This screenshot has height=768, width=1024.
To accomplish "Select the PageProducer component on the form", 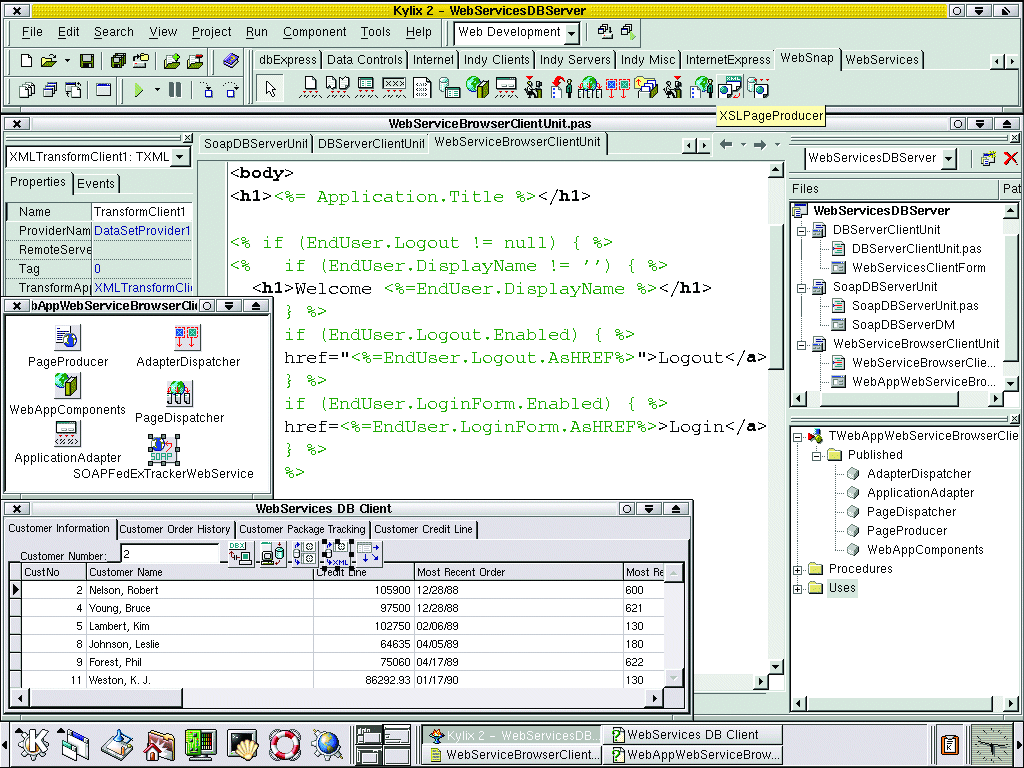I will tap(67, 338).
